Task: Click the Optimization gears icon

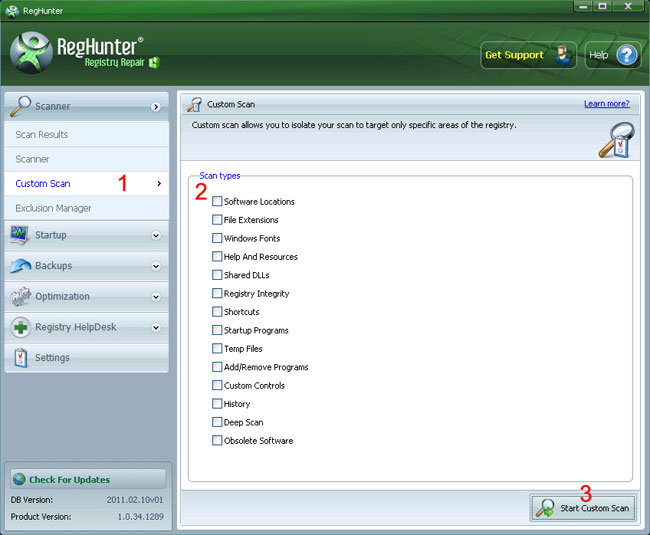Action: pyautogui.click(x=20, y=296)
